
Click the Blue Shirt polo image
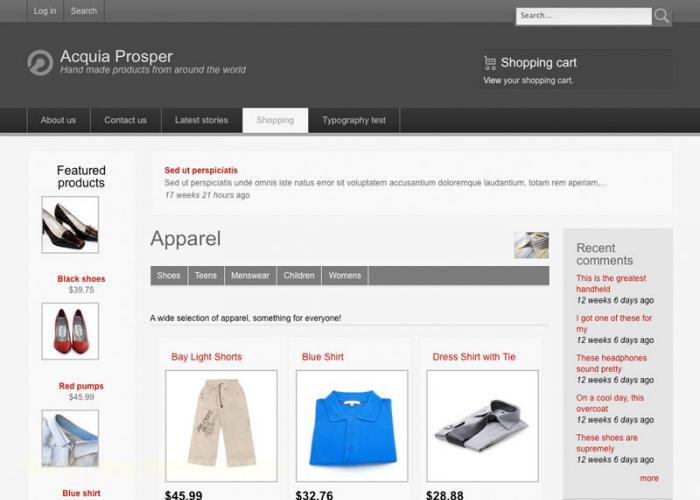click(x=352, y=426)
